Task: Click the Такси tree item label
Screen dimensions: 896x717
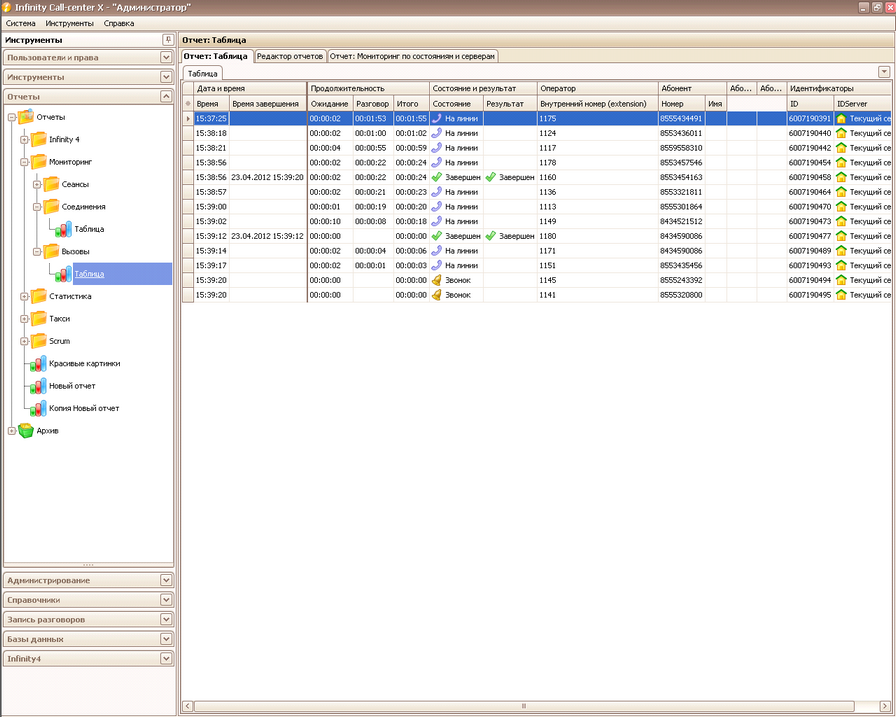Action: 59,318
